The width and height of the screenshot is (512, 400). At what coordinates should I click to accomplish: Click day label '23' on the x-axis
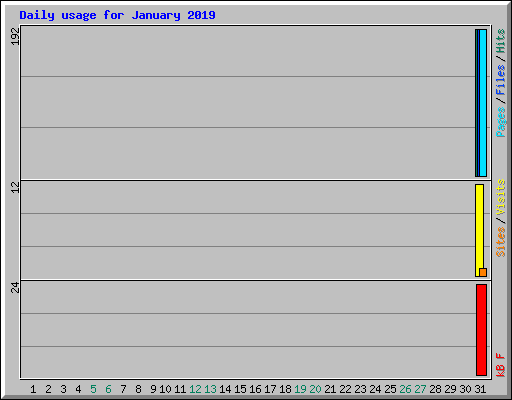pos(360,389)
